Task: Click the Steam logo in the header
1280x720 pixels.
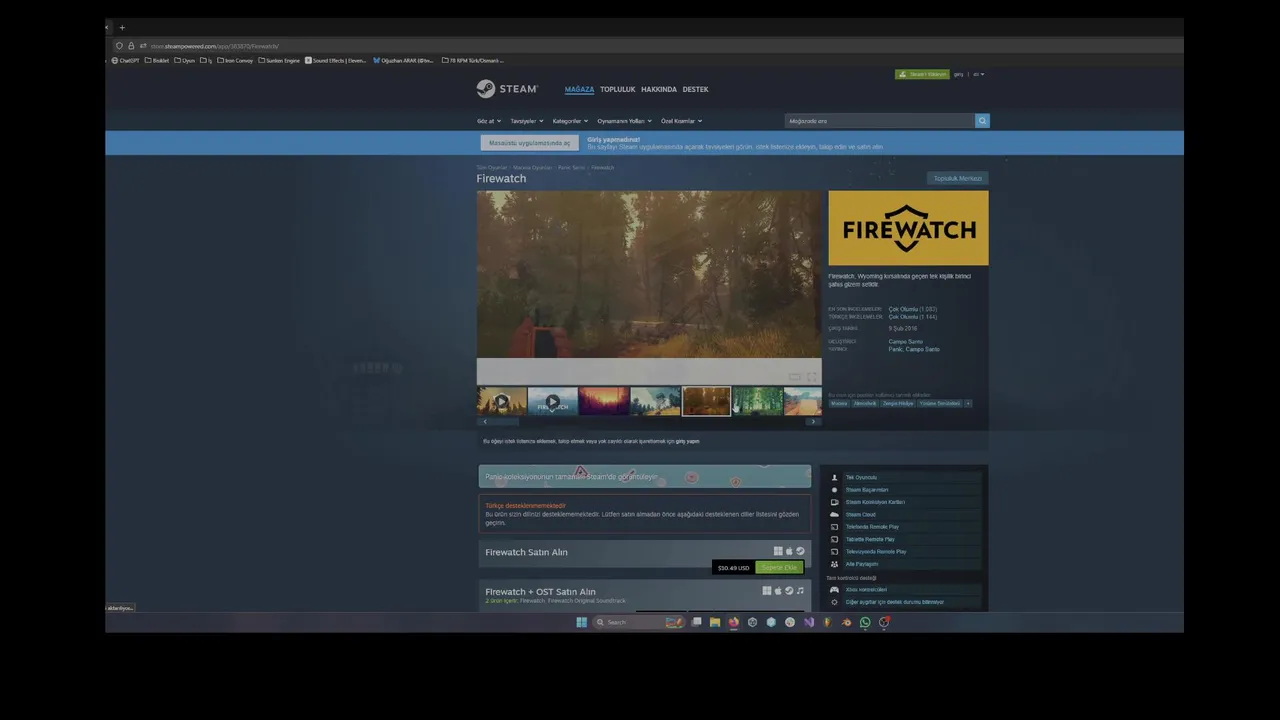Action: [507, 89]
